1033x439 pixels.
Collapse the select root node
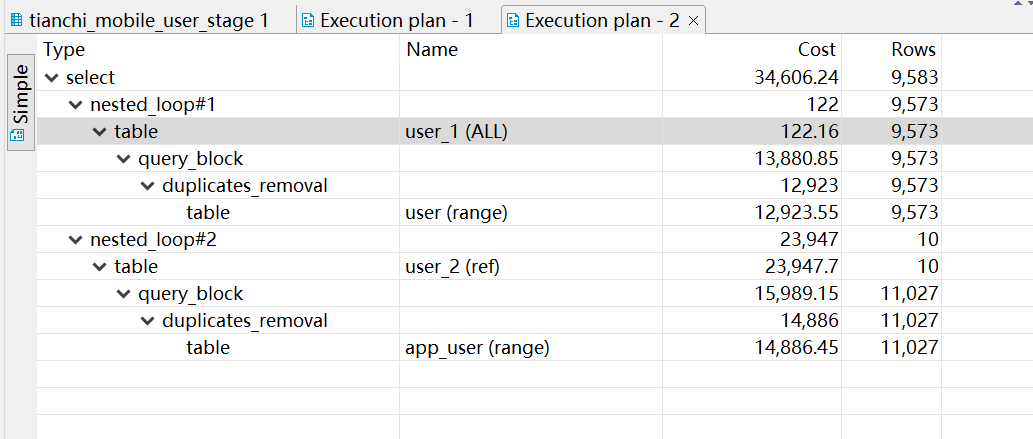pyautogui.click(x=51, y=78)
